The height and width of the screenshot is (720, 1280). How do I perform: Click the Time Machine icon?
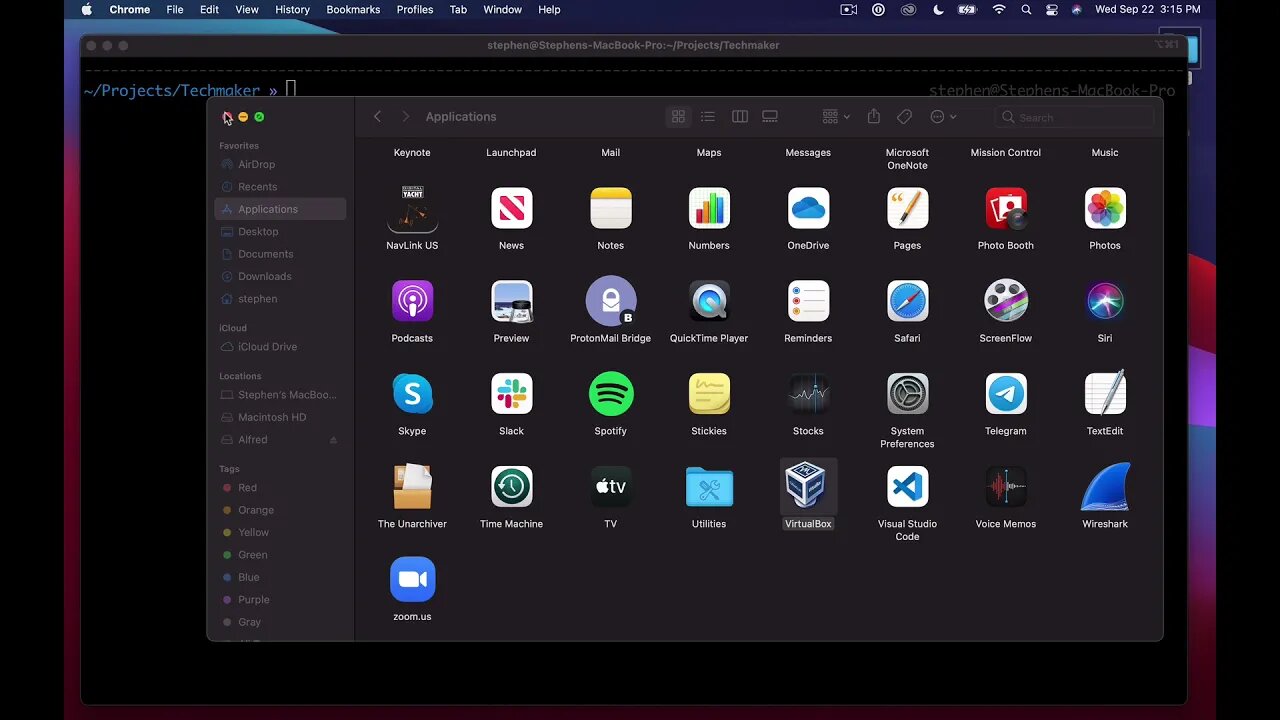(x=511, y=487)
